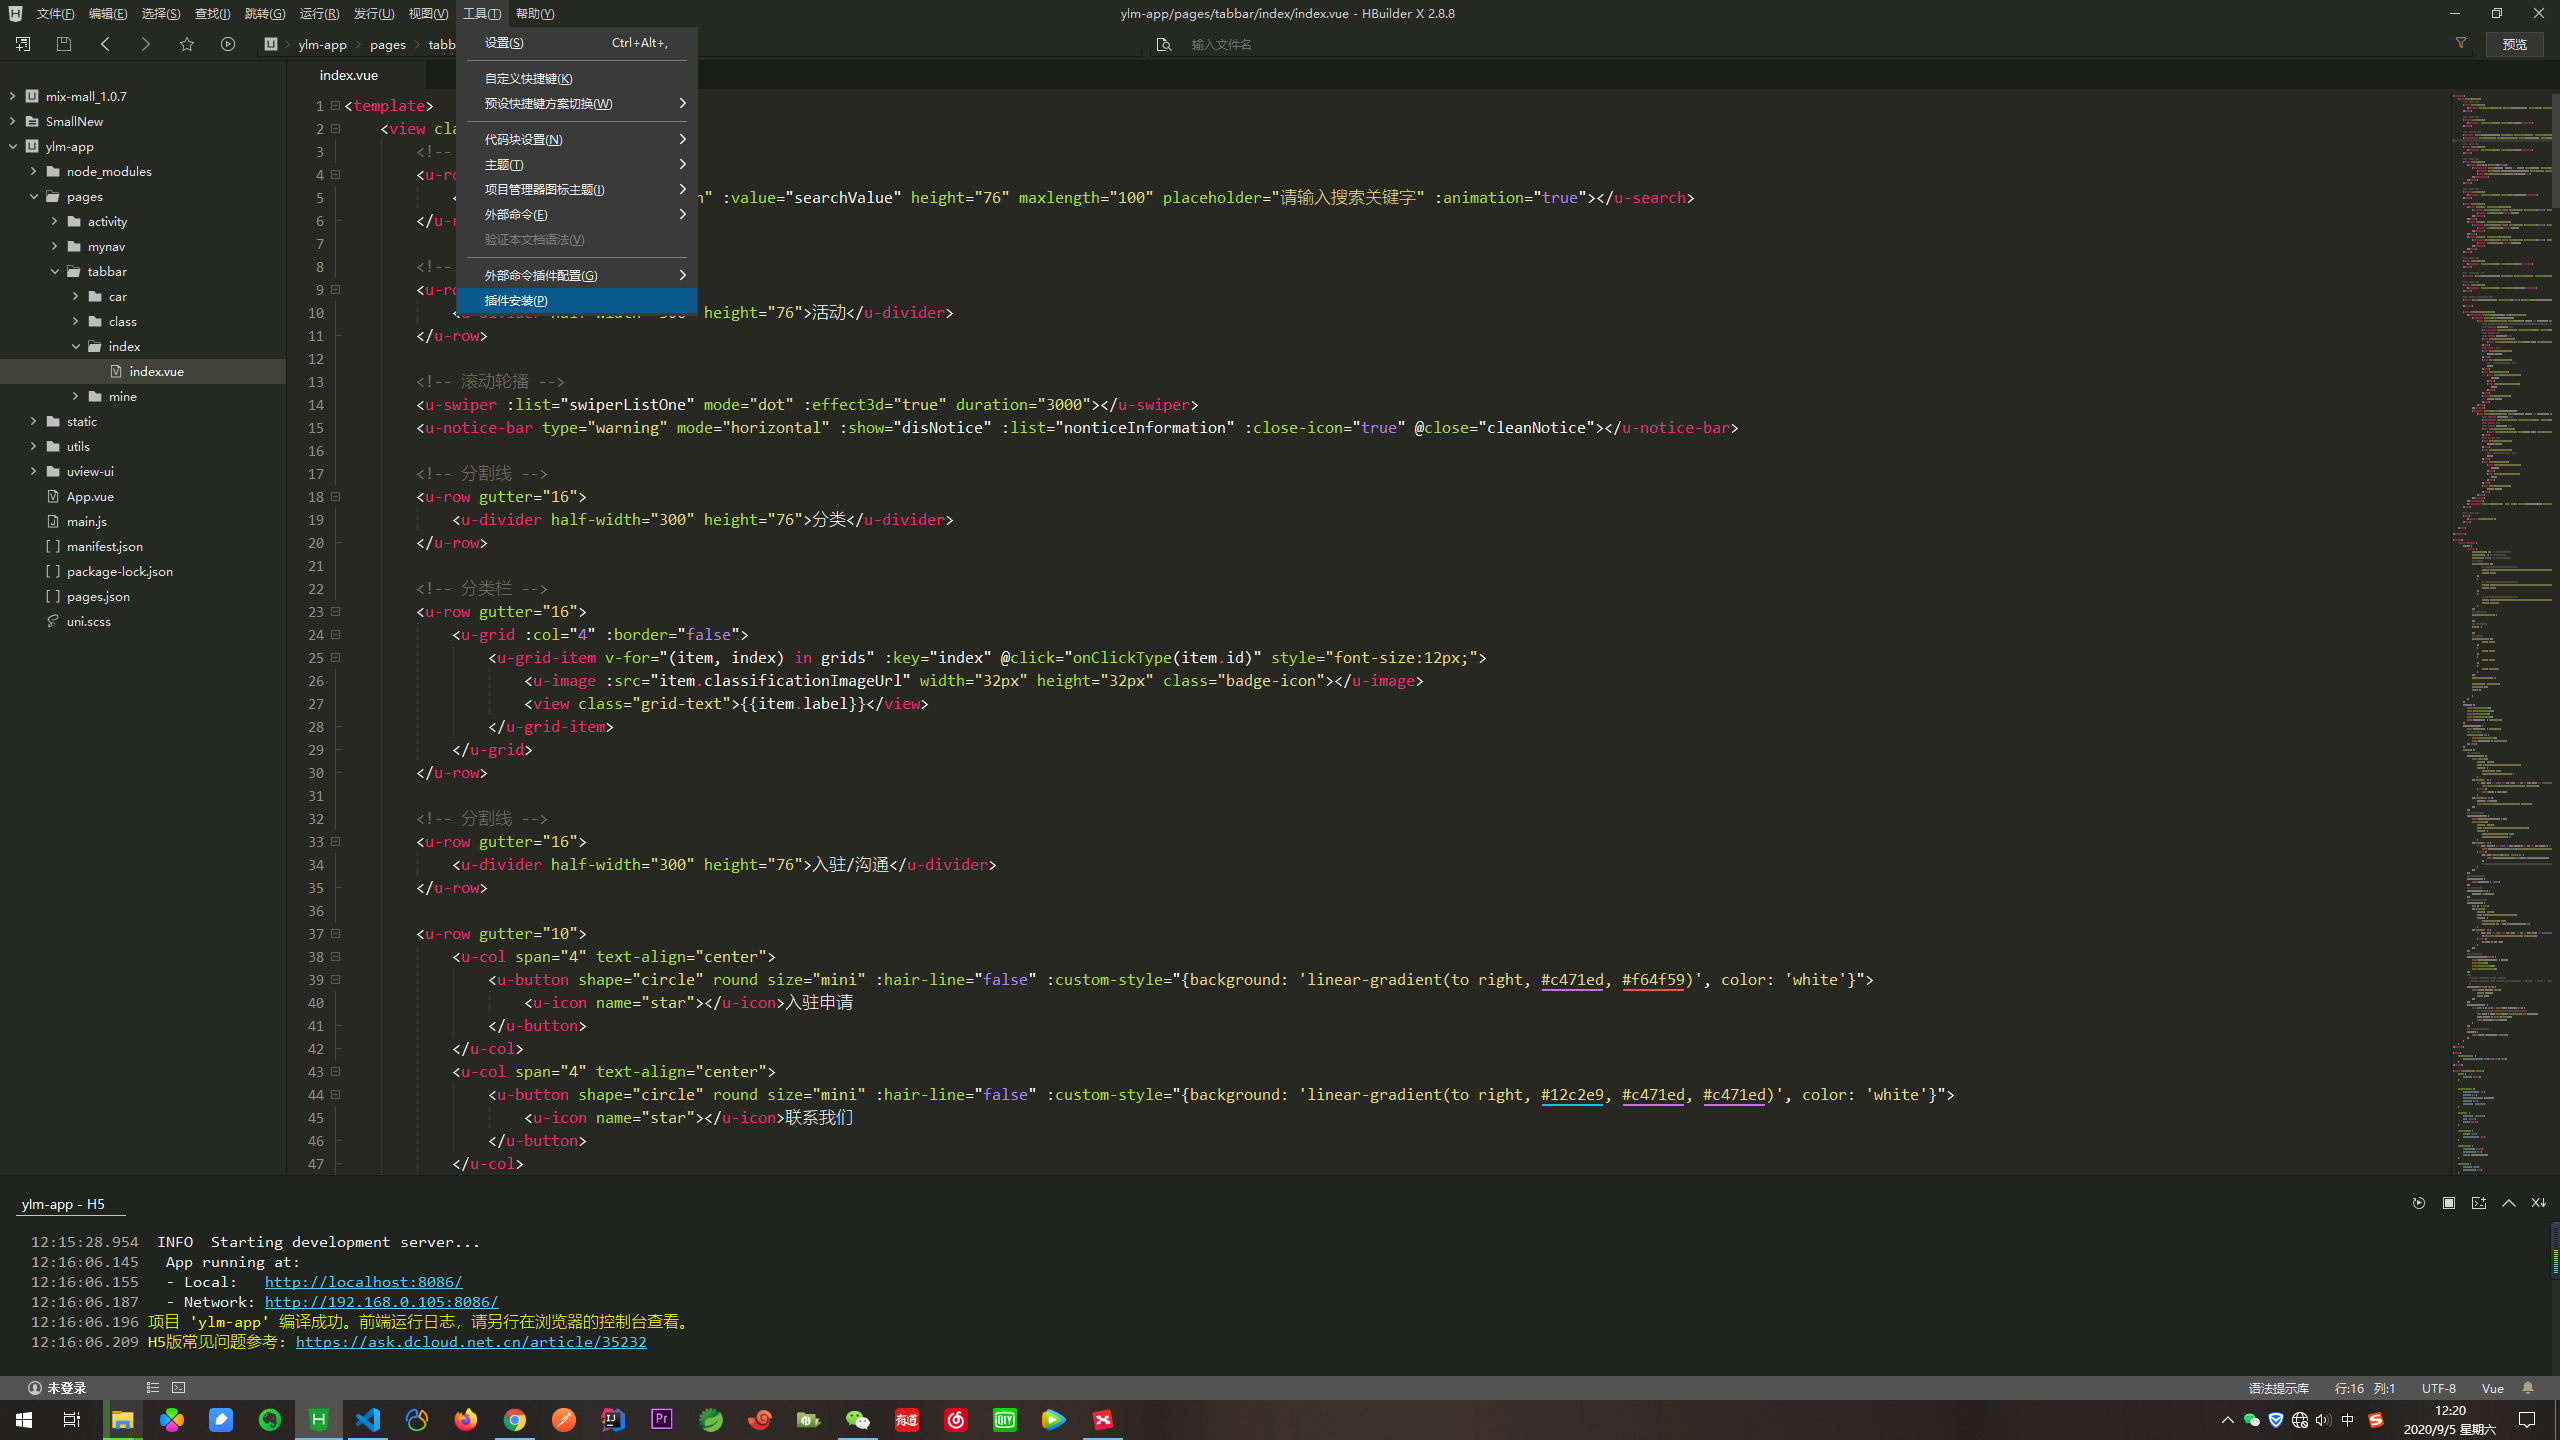Expand the 主题 submenu arrow
The width and height of the screenshot is (2560, 1440).
coord(682,164)
